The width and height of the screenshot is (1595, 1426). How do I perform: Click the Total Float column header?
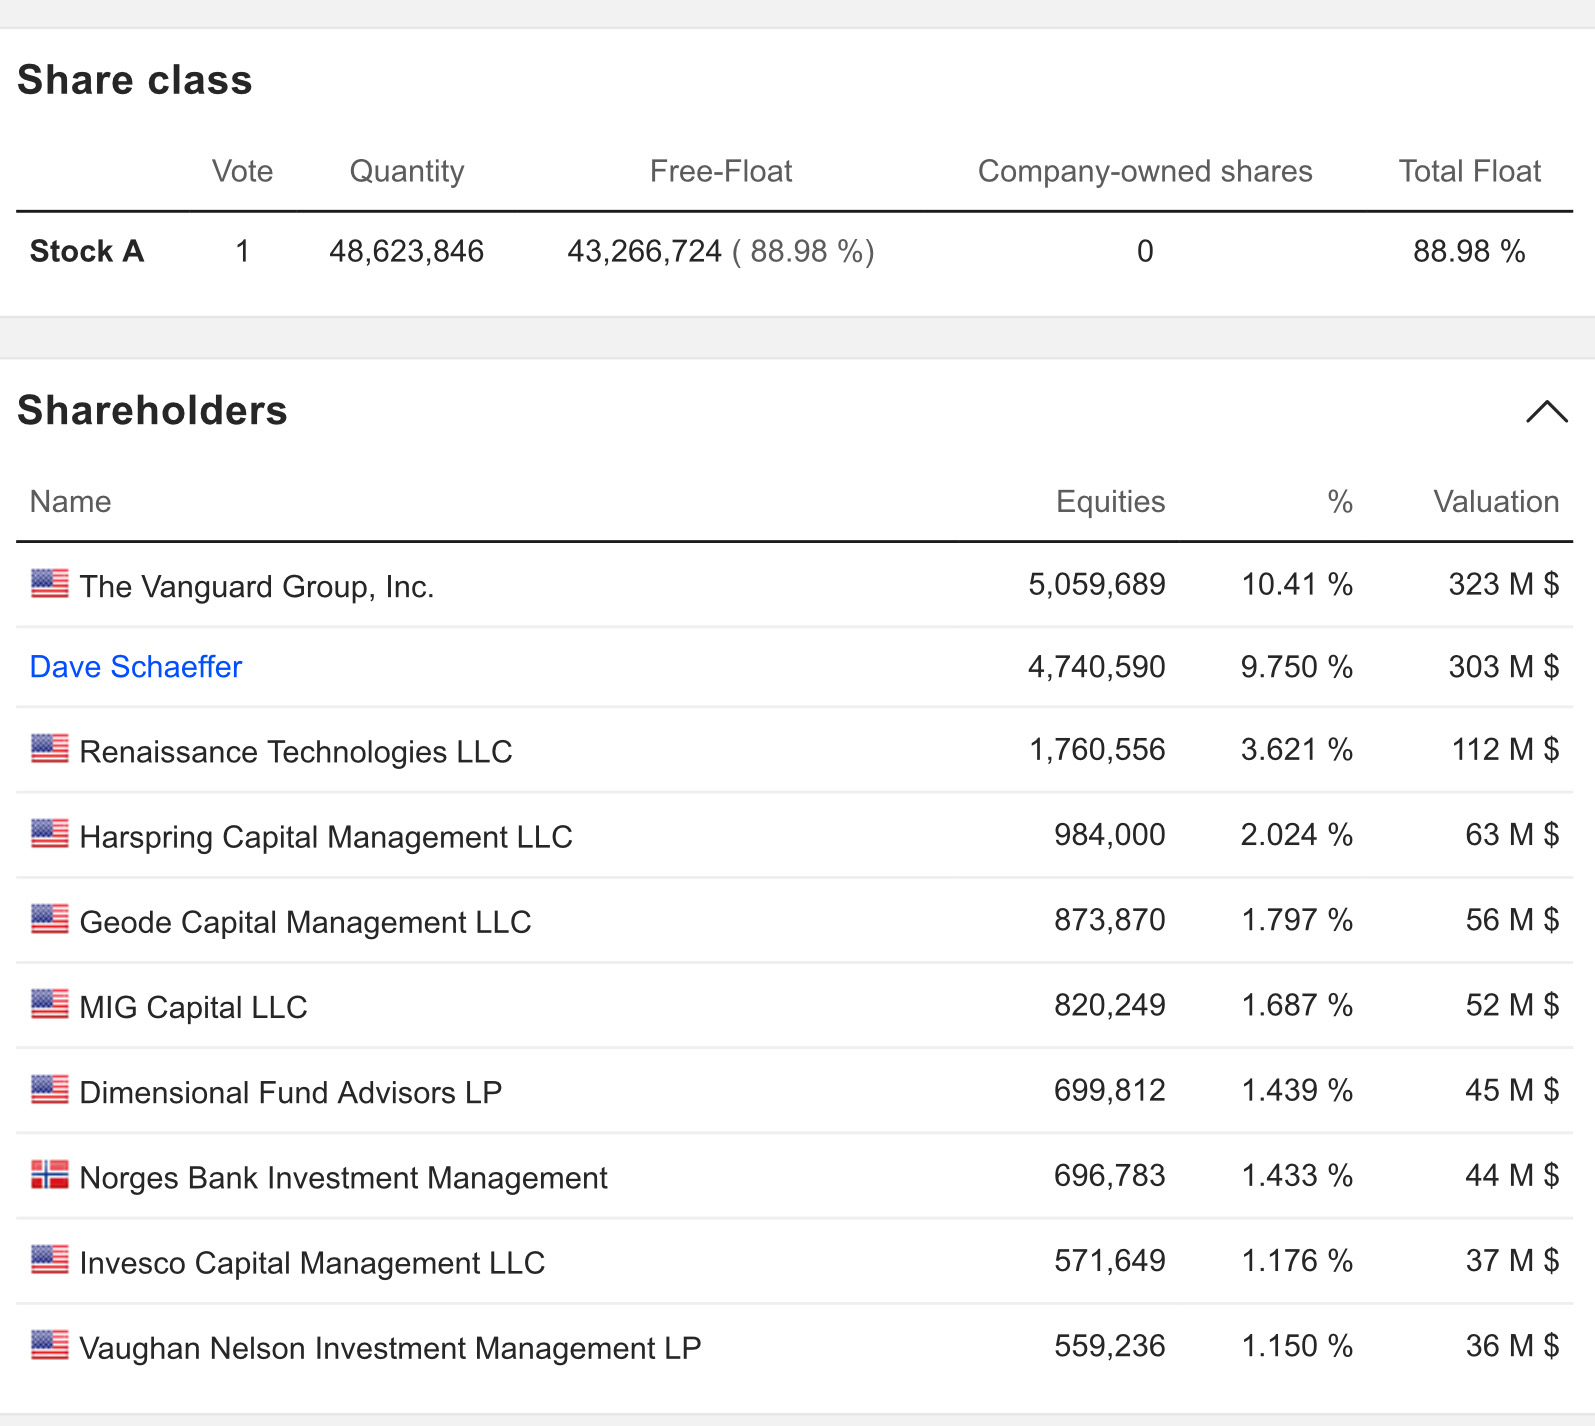point(1469,171)
